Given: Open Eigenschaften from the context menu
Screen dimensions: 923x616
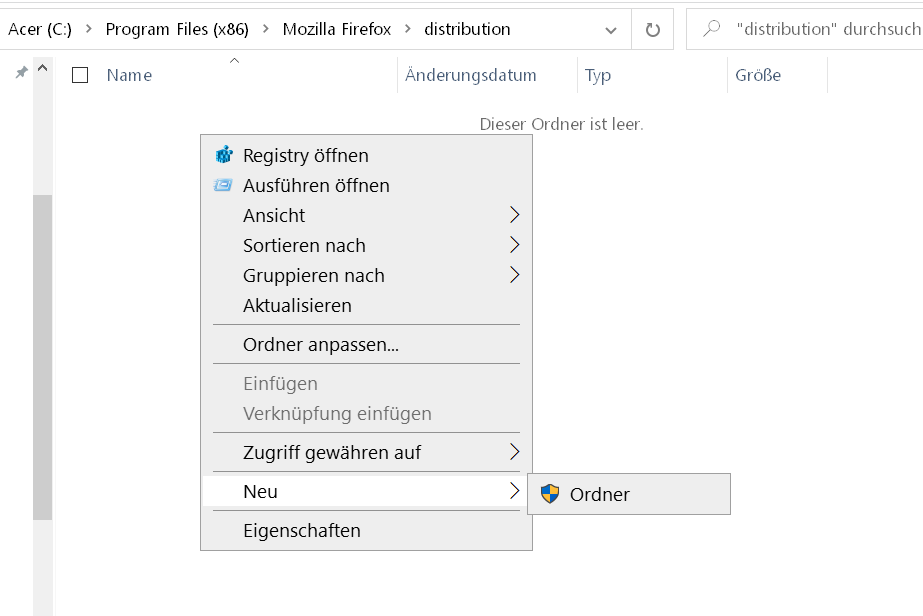Looking at the screenshot, I should pos(301,530).
